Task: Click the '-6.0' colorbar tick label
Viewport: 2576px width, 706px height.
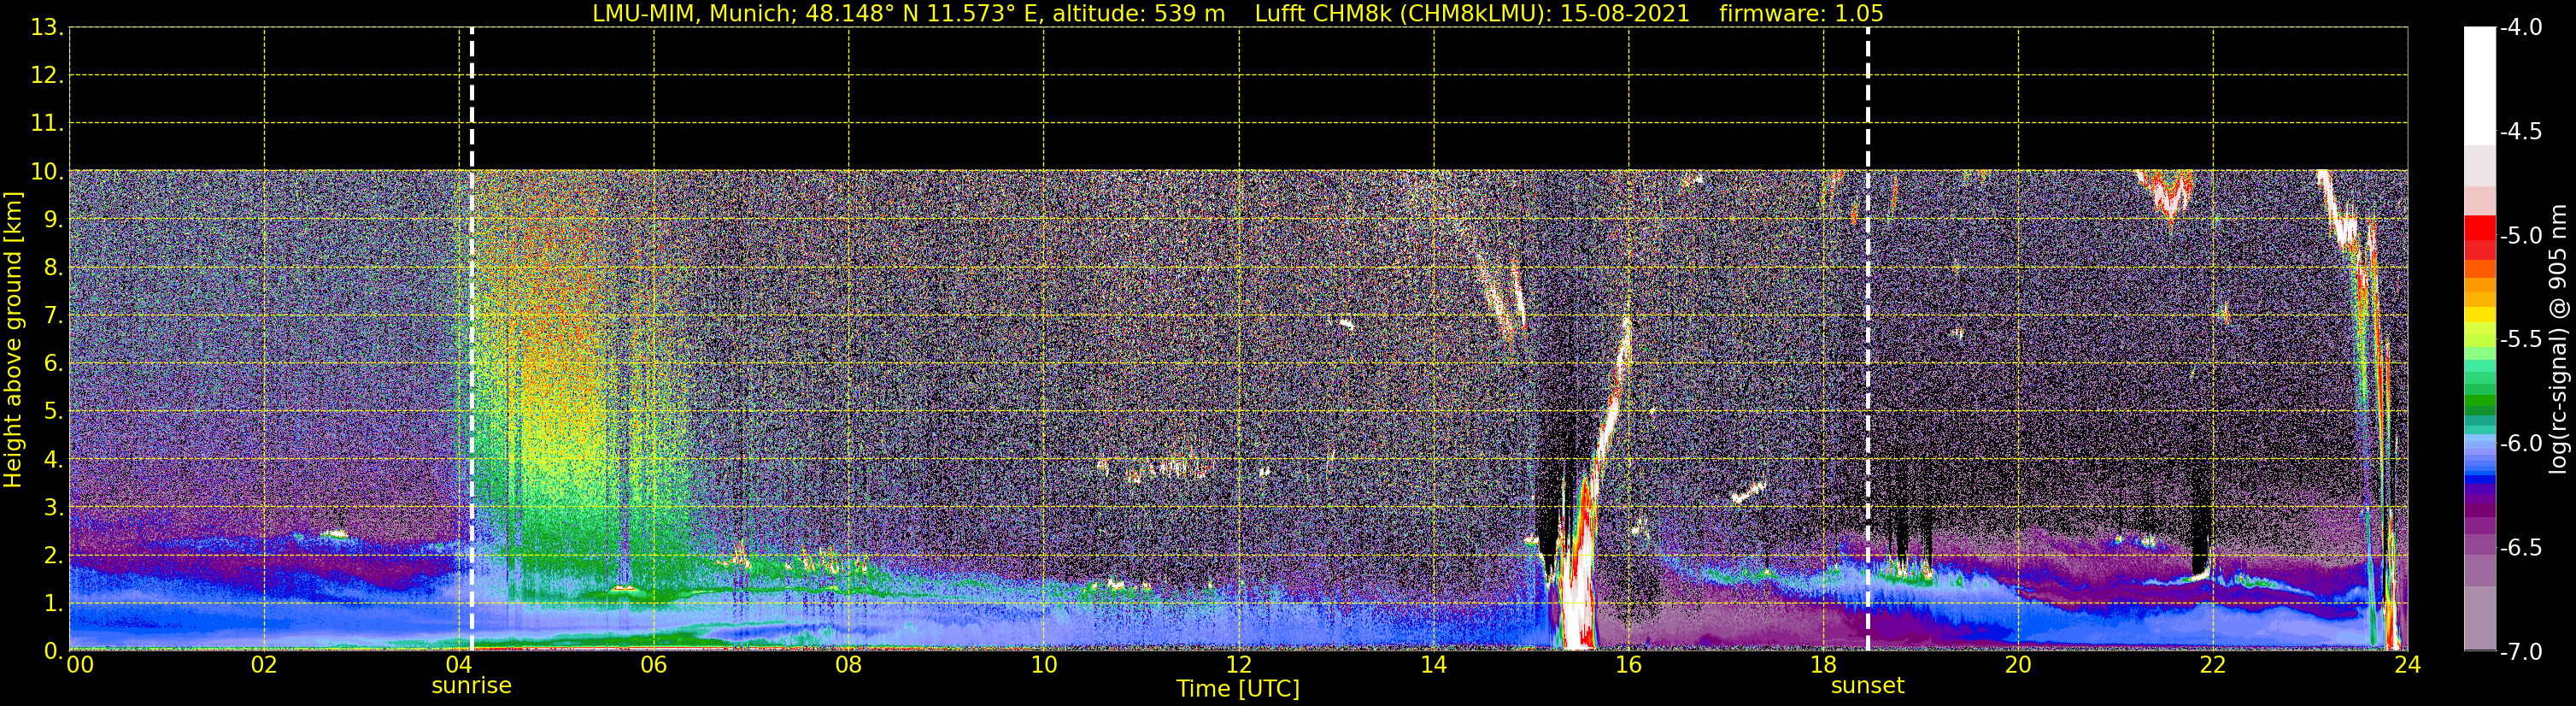Action: [2520, 444]
